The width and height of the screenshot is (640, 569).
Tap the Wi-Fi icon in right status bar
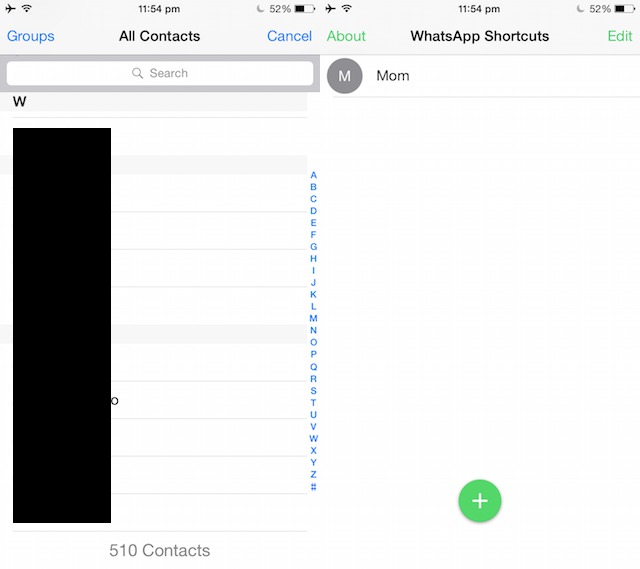pyautogui.click(x=347, y=8)
